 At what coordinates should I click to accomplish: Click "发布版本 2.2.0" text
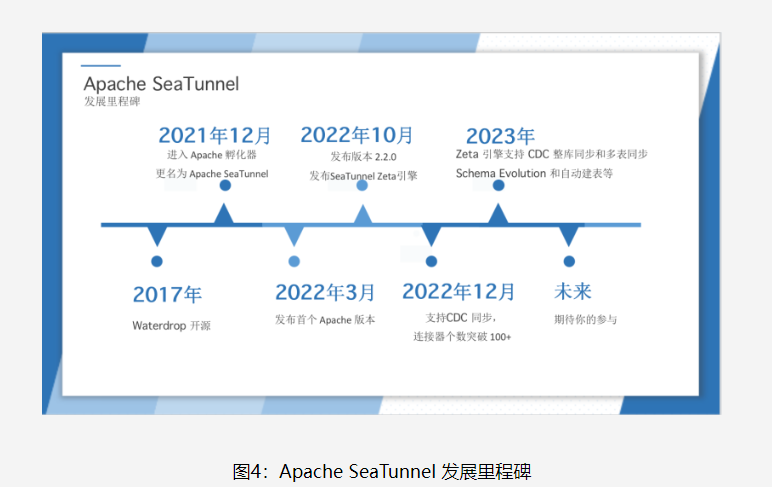[x=363, y=157]
